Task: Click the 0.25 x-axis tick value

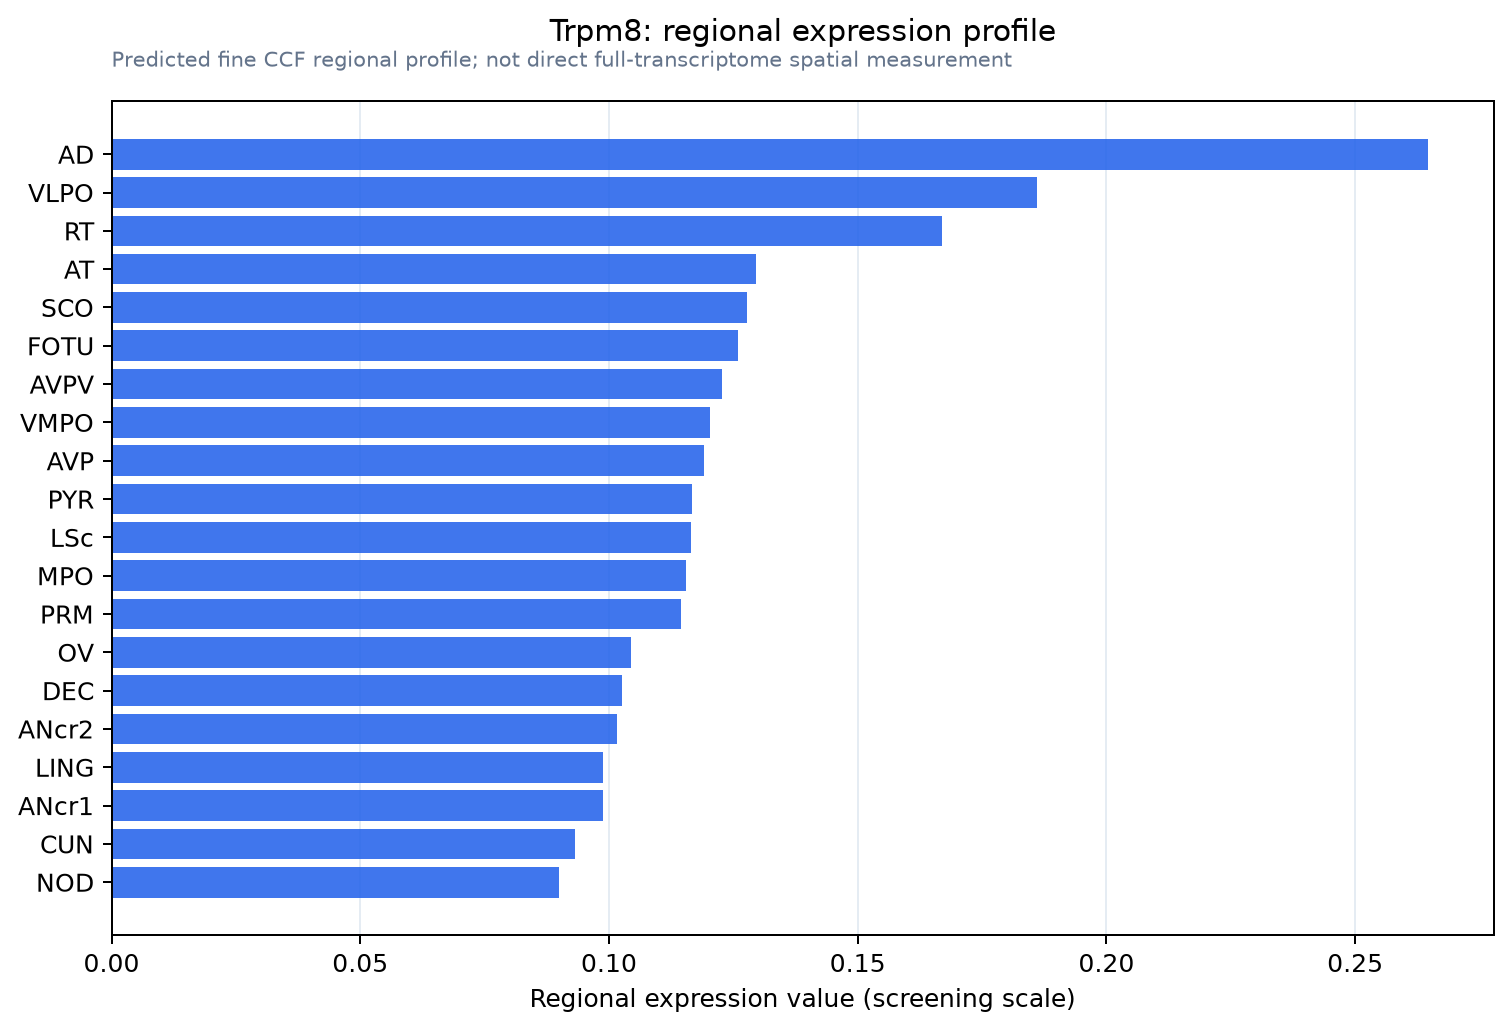Action: [x=1354, y=963]
